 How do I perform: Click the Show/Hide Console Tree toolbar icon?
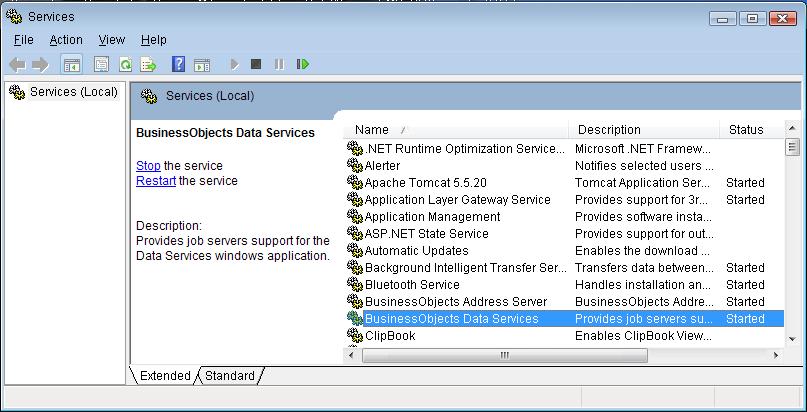point(72,64)
